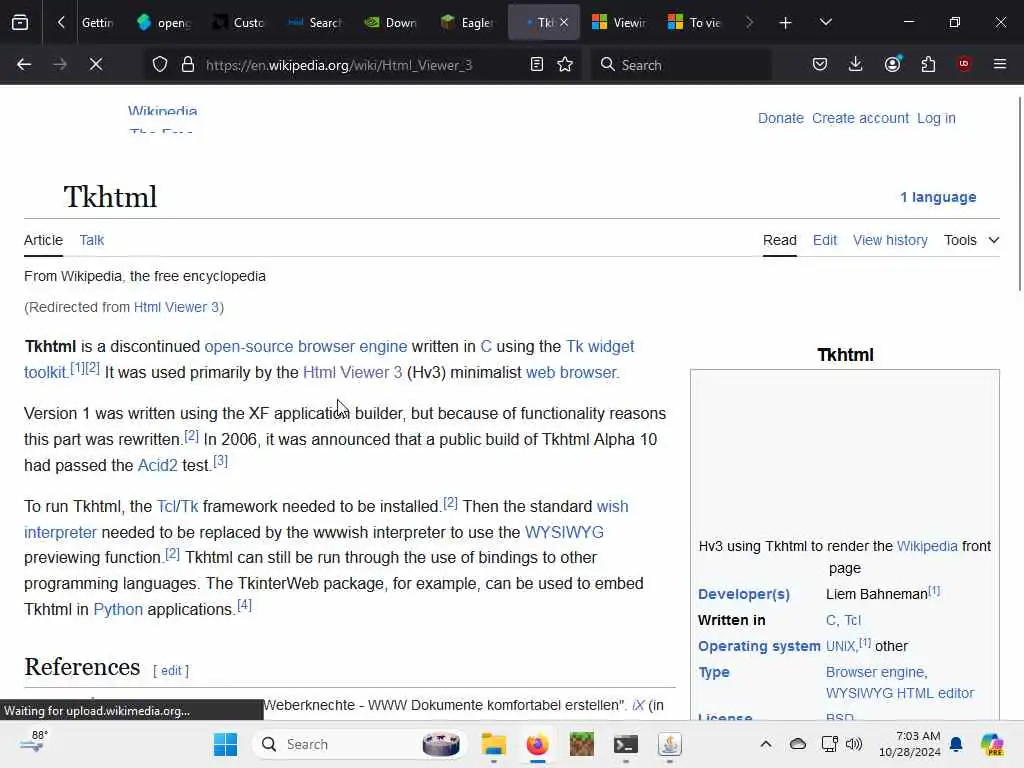Expand the list all tabs chevron

coord(825,22)
